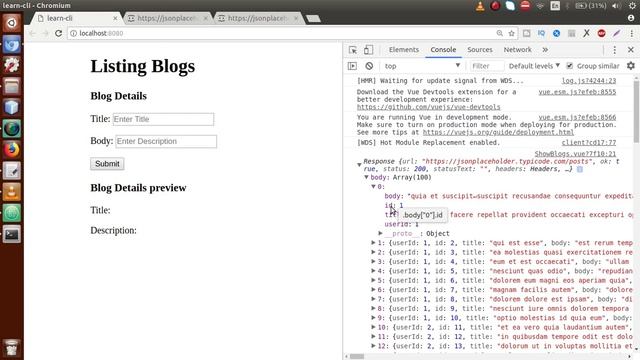The width and height of the screenshot is (640, 360).
Task: Expand array item 12 "dolorum ut in"
Action: 373,346
